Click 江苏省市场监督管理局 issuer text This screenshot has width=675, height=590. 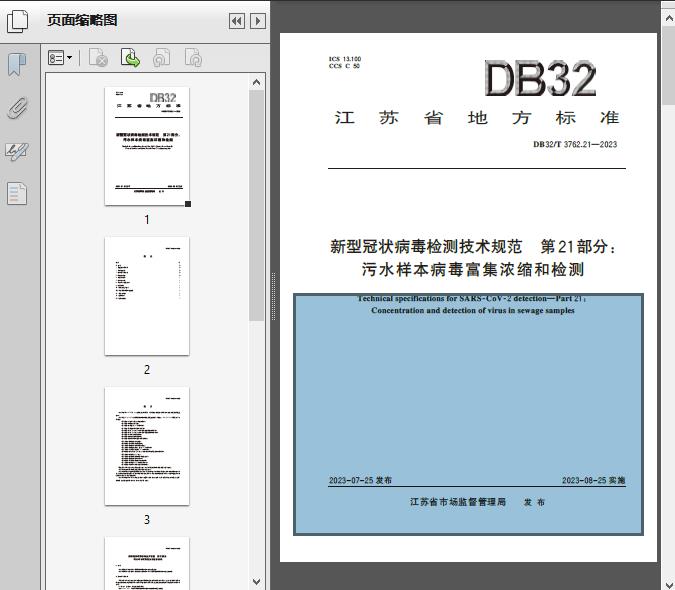(x=458, y=502)
